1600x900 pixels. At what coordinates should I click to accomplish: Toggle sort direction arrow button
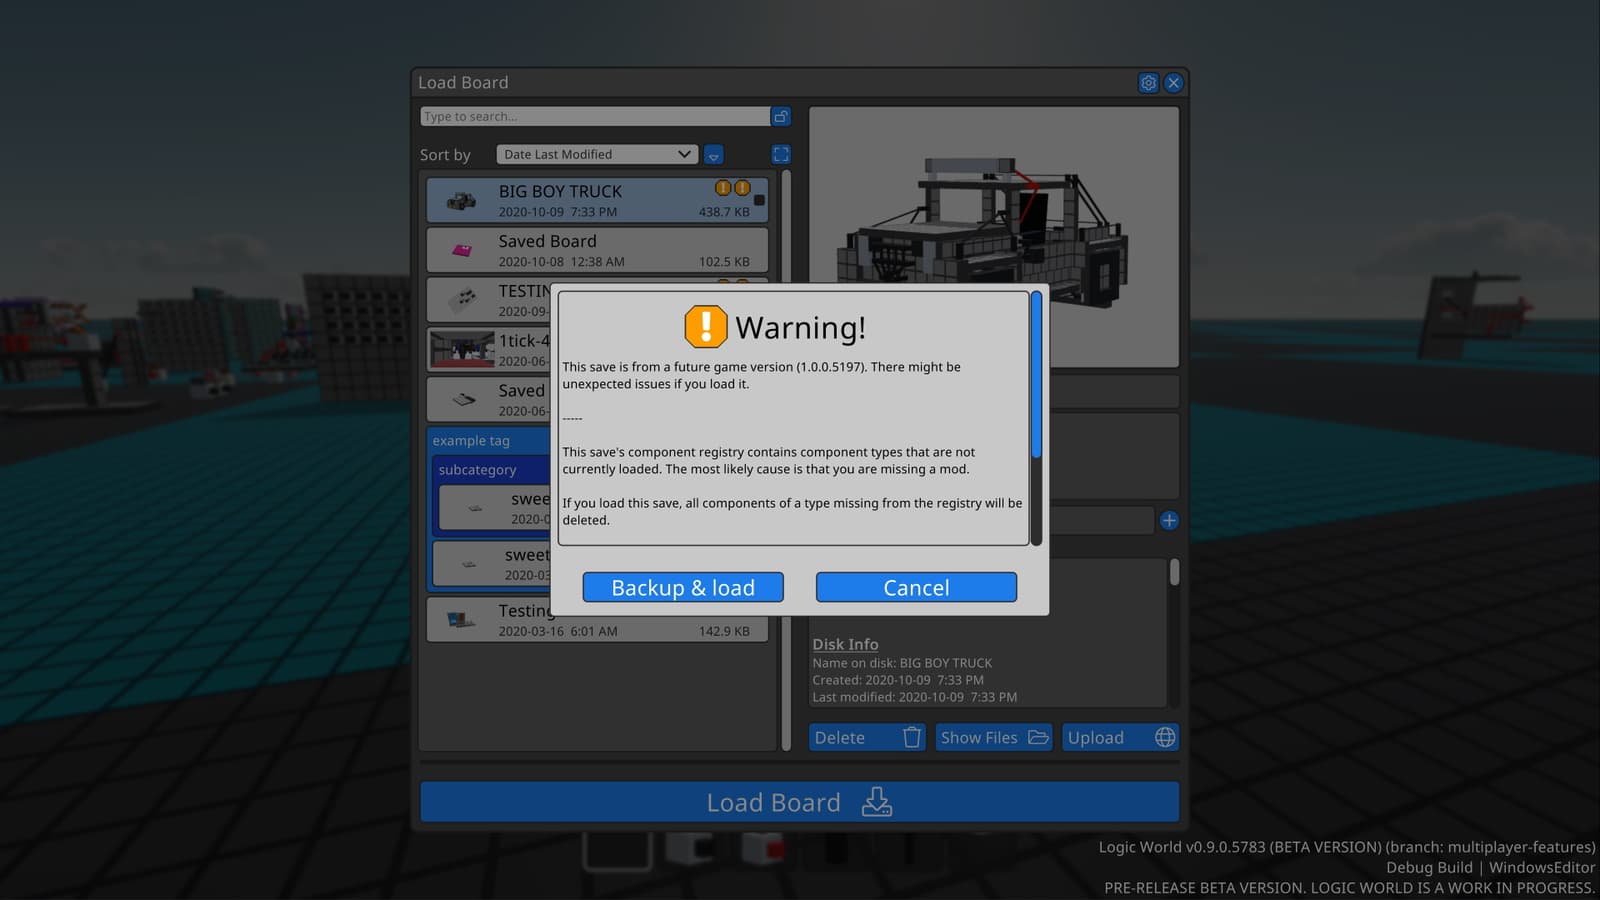[x=713, y=155]
